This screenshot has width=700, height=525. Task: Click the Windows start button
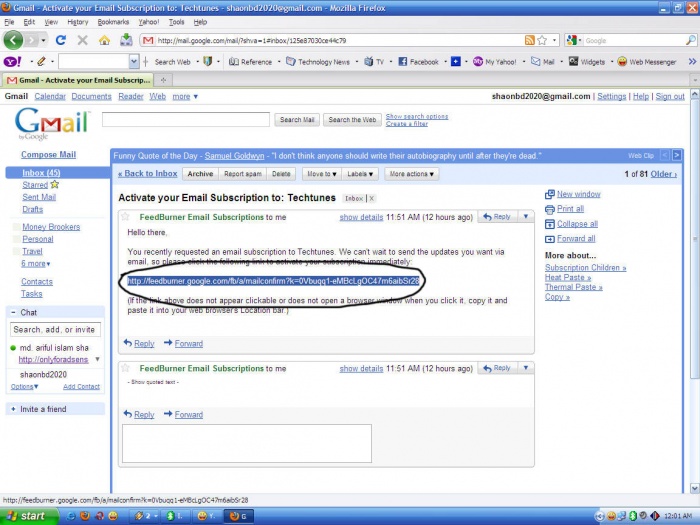[x=29, y=516]
